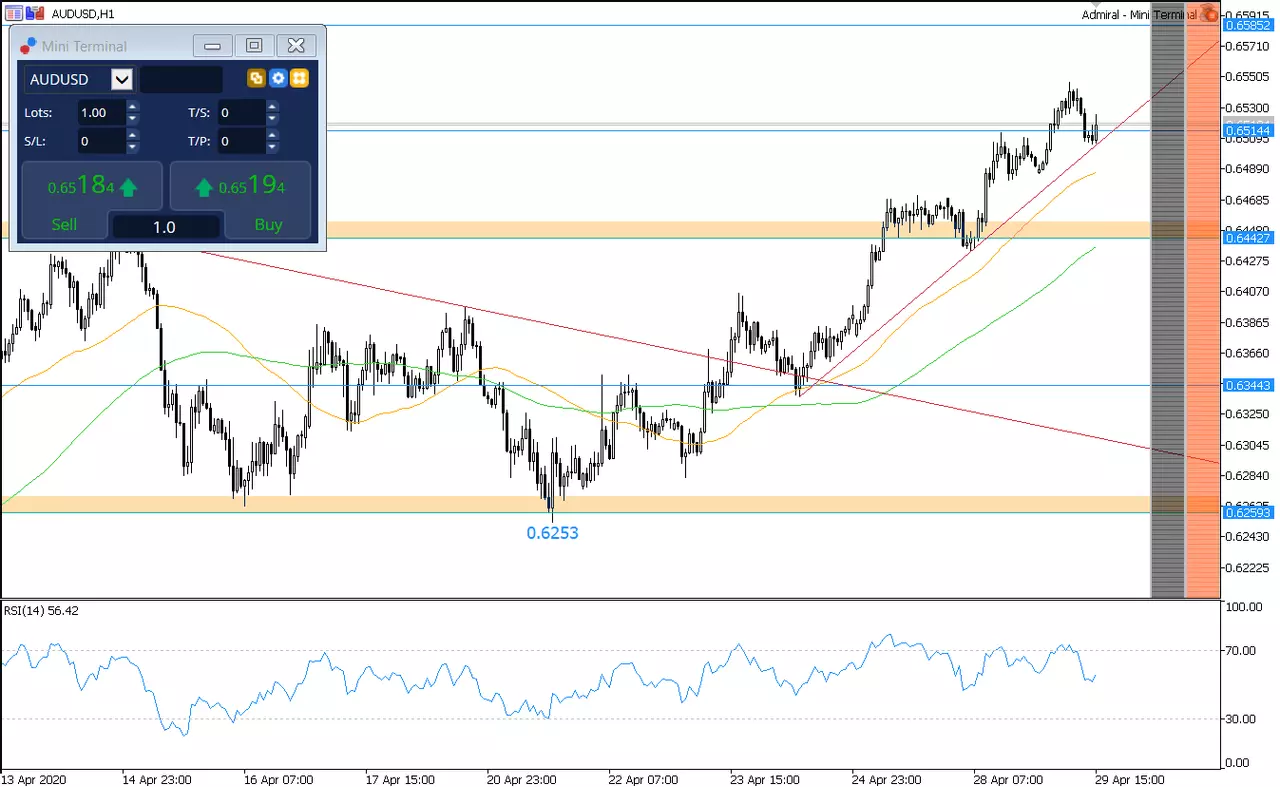
Task: Click the 29 Apr 15:00 time label
Action: 1128,779
